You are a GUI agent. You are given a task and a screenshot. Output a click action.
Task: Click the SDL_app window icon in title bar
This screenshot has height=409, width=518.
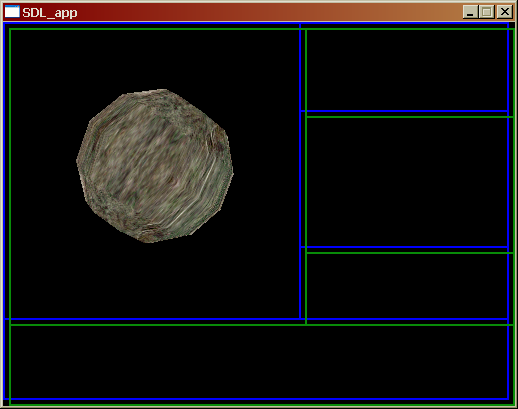(x=12, y=12)
